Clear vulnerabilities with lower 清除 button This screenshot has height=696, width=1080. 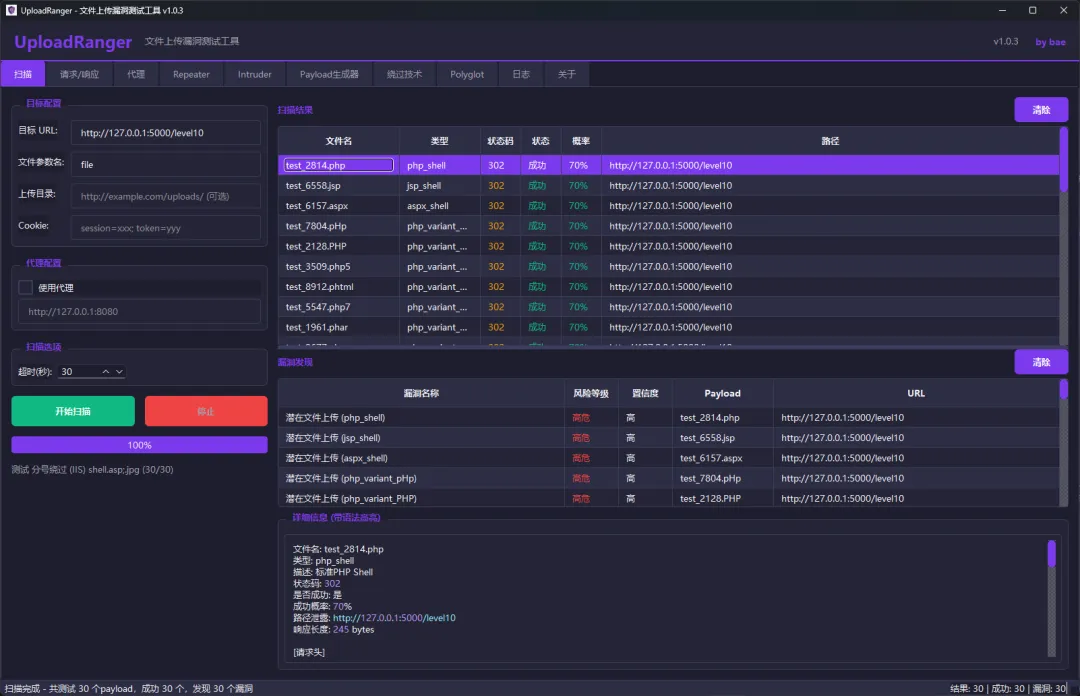click(x=1041, y=362)
